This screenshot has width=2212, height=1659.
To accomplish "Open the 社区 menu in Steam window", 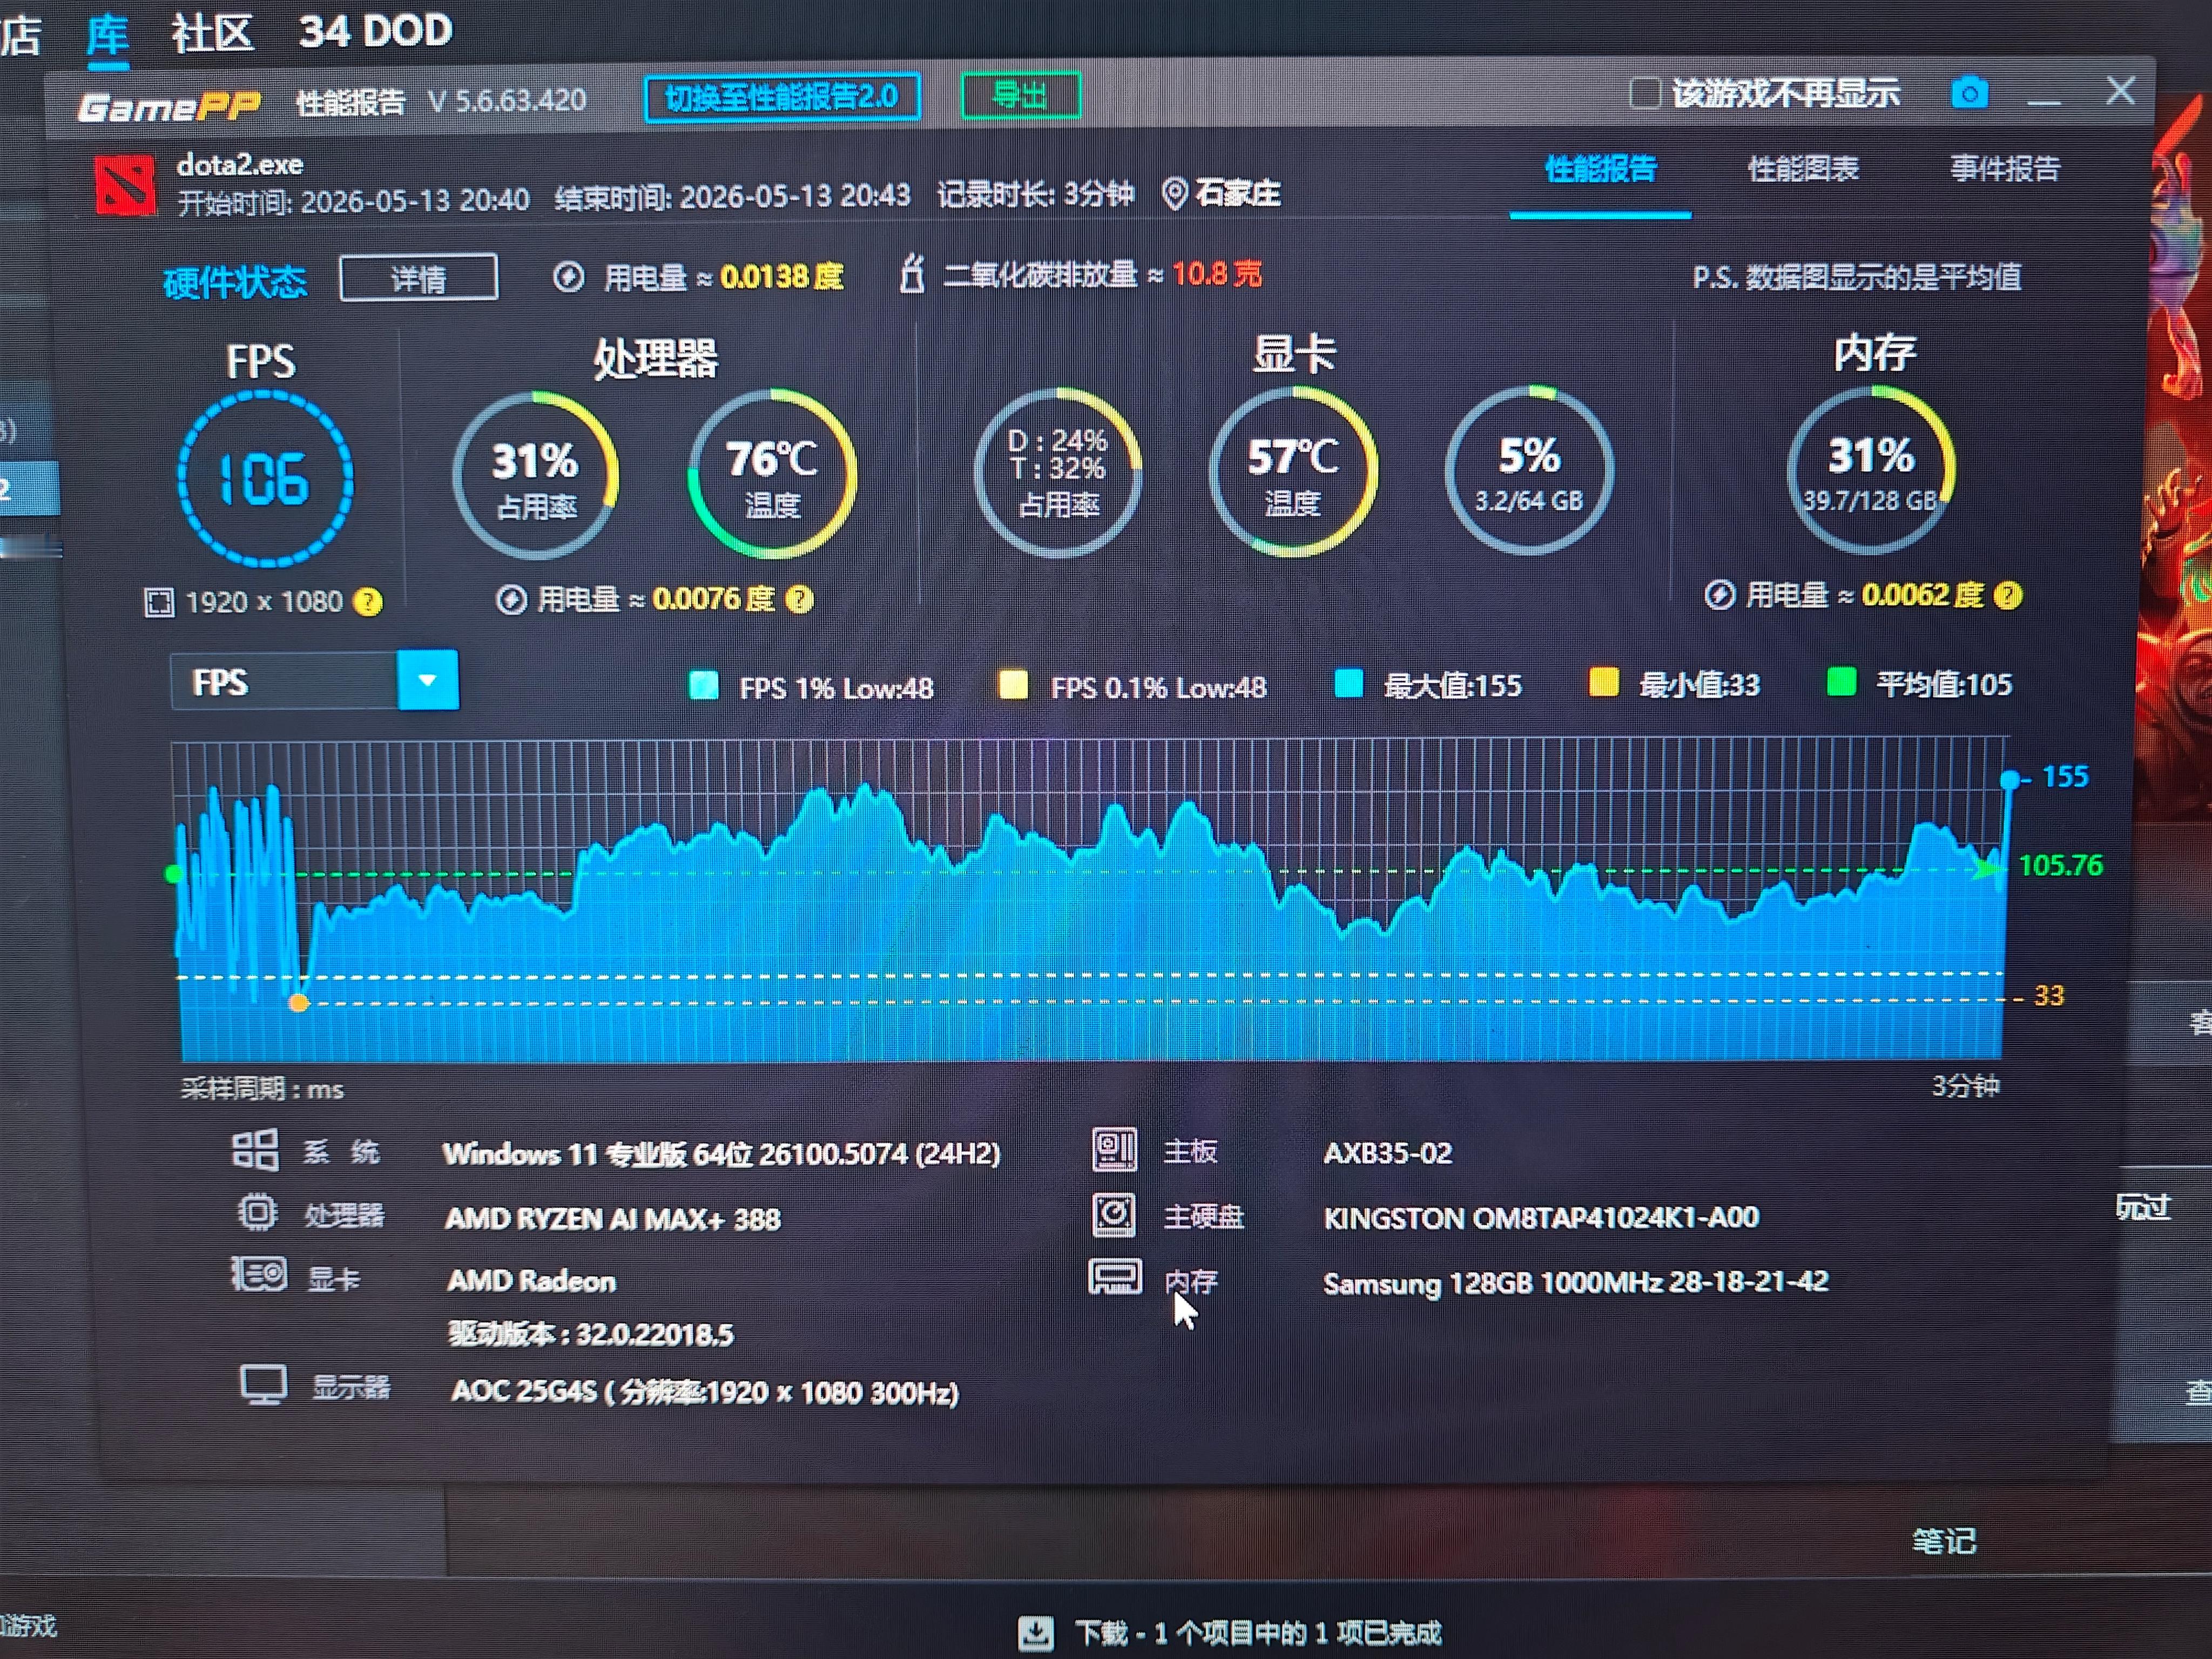I will click(212, 33).
